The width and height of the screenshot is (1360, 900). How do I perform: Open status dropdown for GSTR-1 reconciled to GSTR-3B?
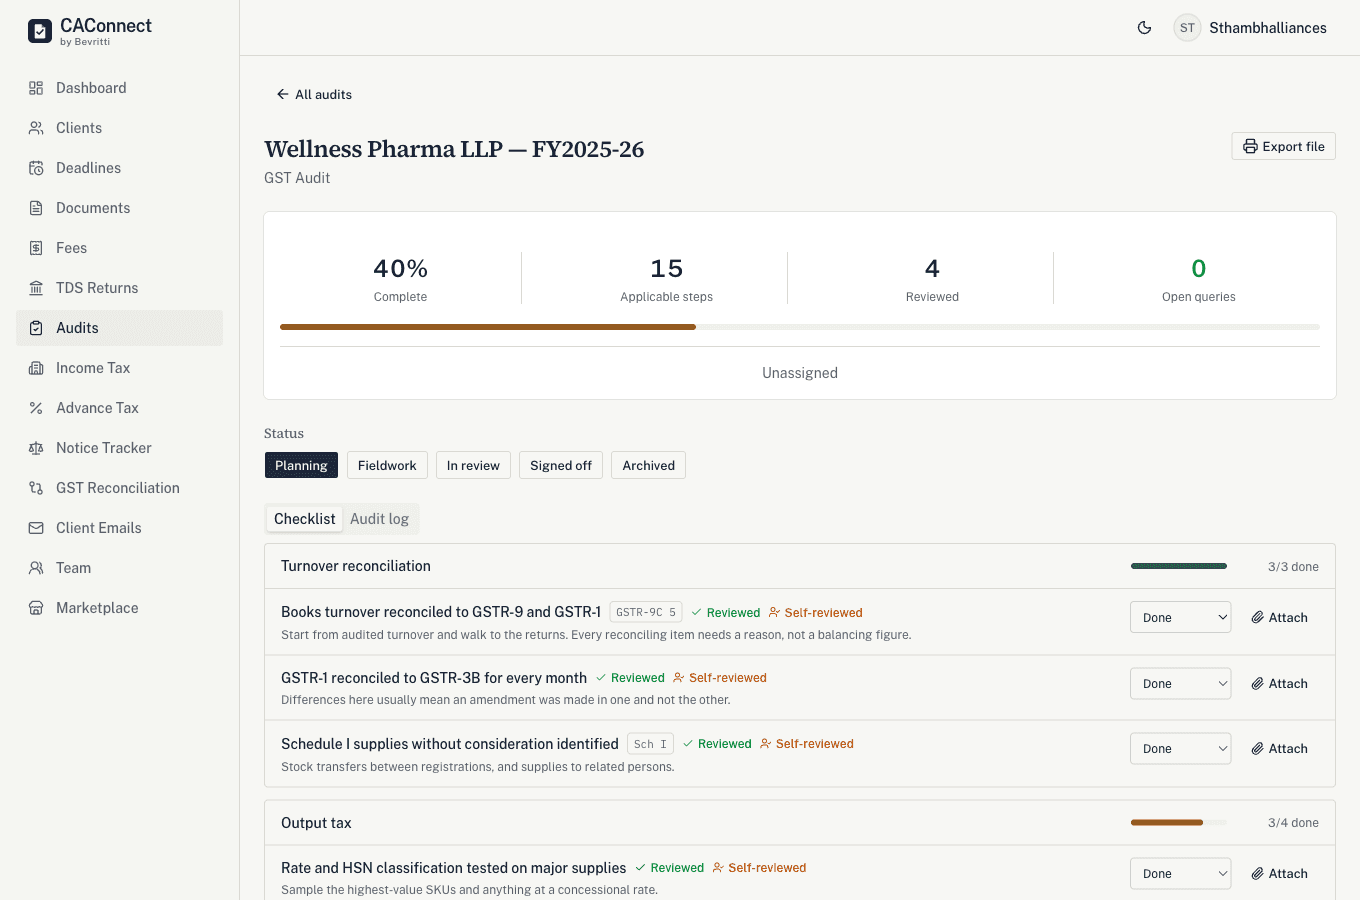coord(1181,683)
